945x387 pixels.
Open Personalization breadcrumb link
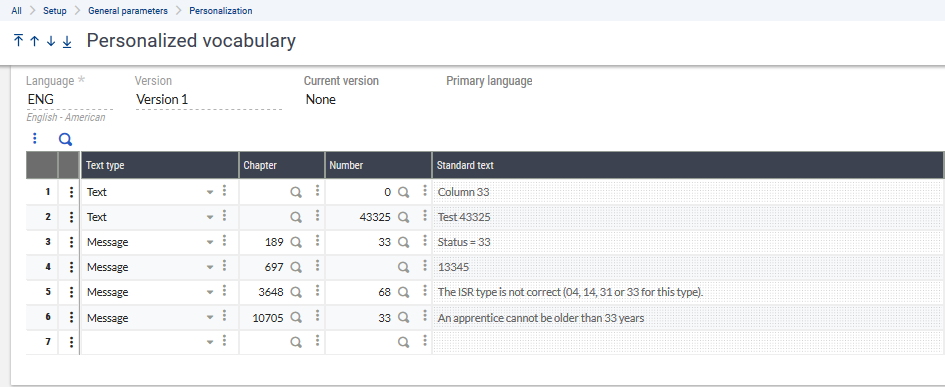(x=221, y=11)
